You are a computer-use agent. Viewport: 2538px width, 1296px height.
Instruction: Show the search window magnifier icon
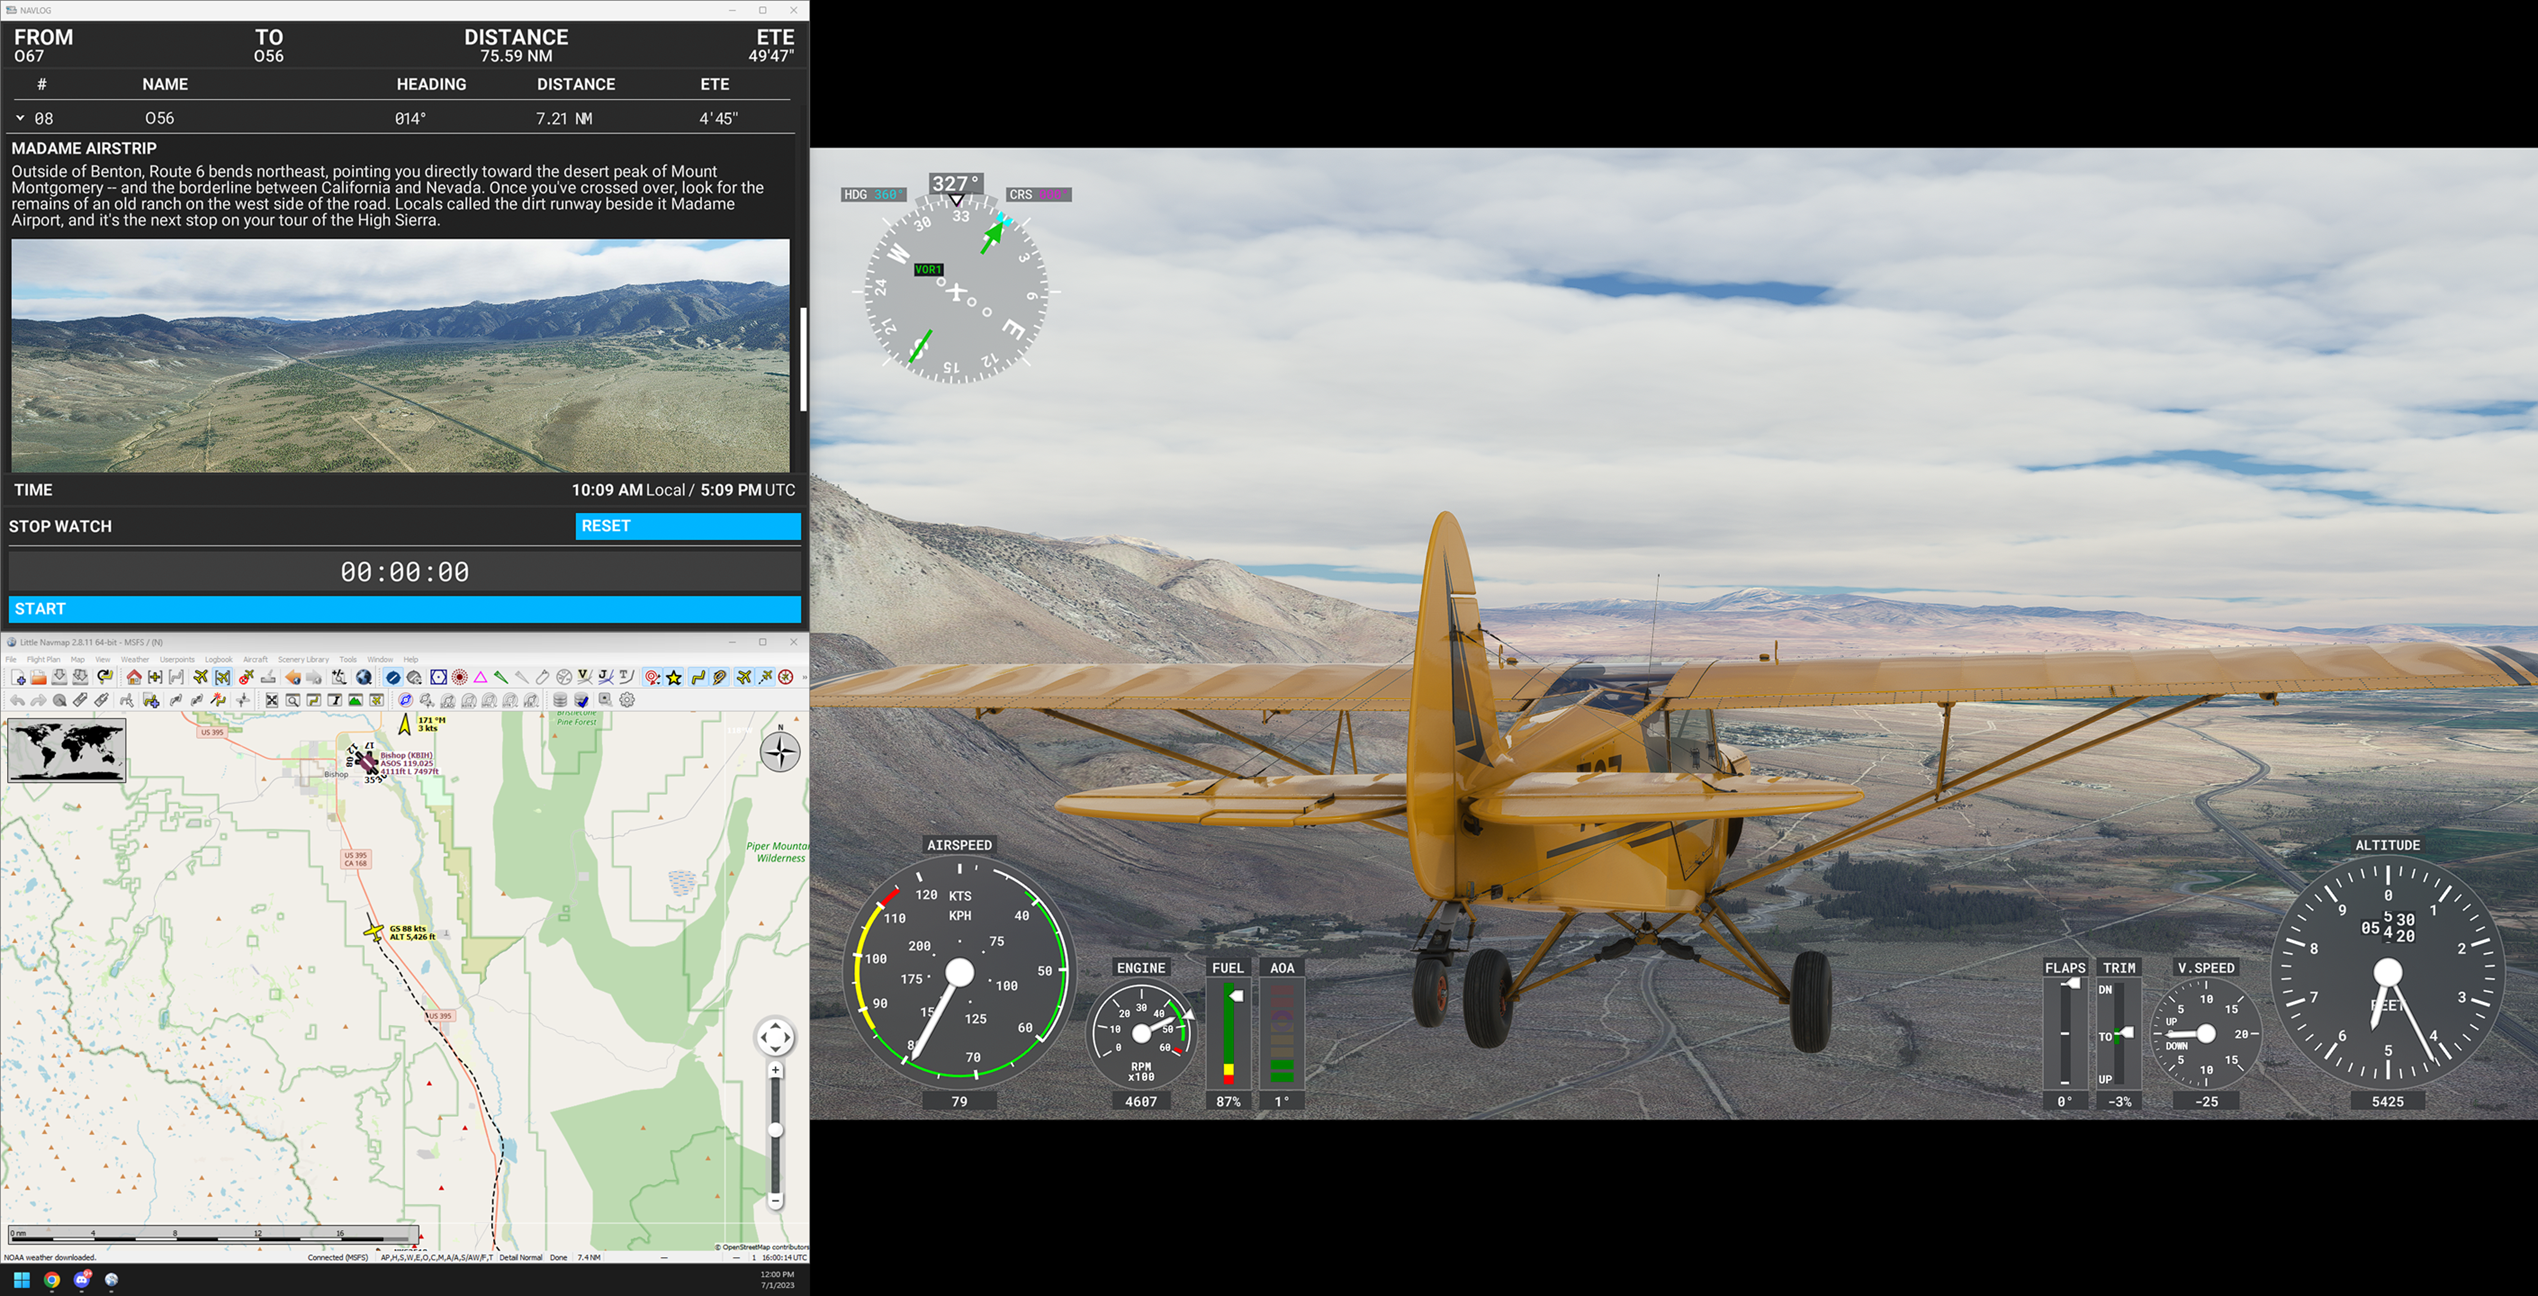point(293,700)
